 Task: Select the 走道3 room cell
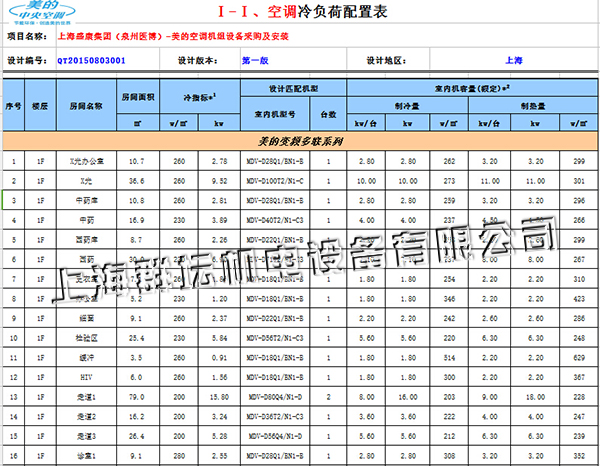click(86, 436)
